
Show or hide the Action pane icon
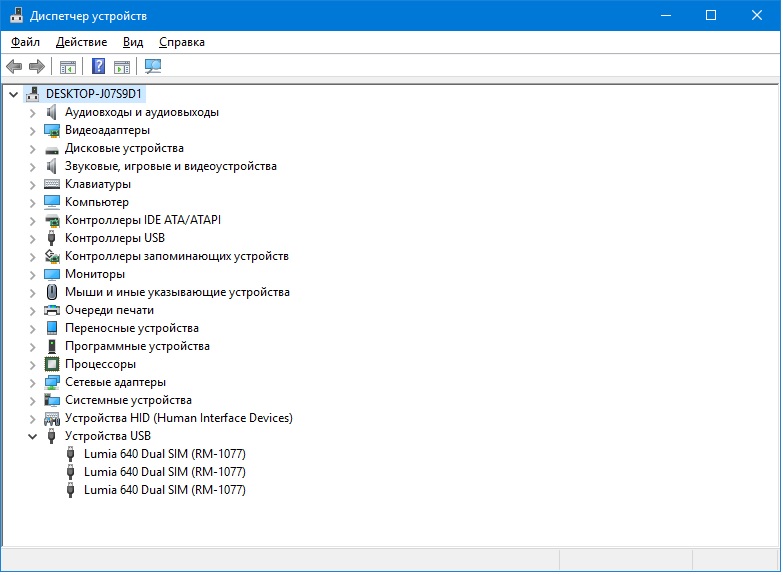pyautogui.click(x=122, y=66)
